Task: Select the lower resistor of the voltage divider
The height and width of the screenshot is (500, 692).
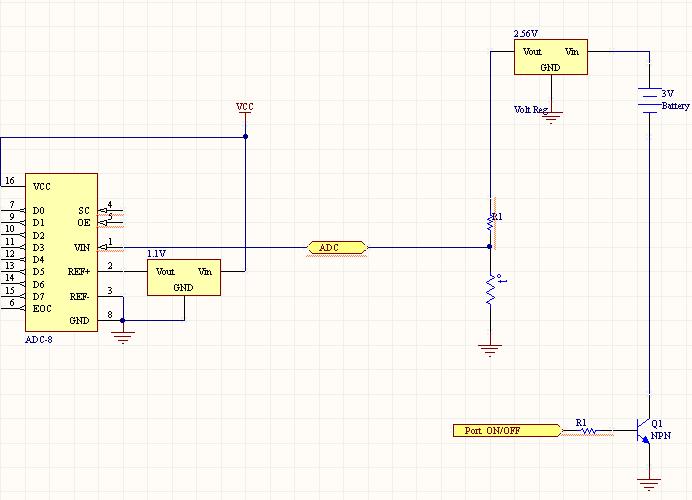Action: click(x=490, y=289)
